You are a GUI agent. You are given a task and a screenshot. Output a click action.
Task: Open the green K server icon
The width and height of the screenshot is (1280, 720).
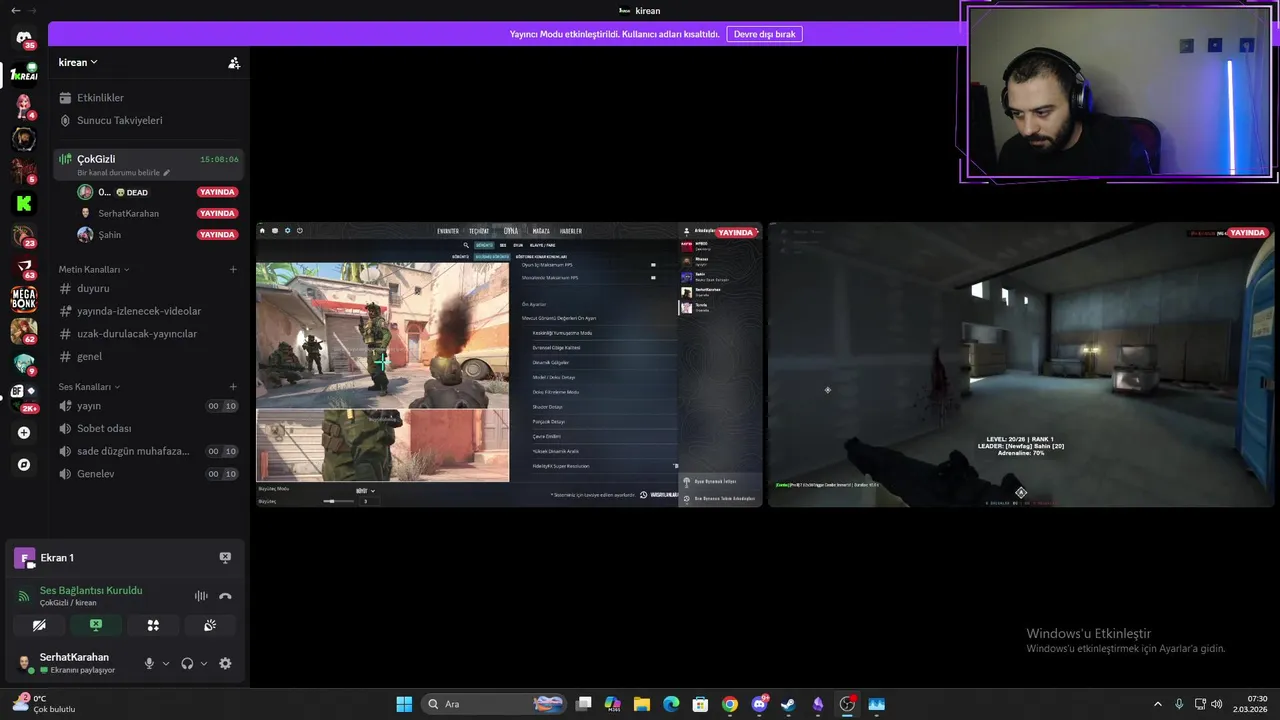point(23,203)
